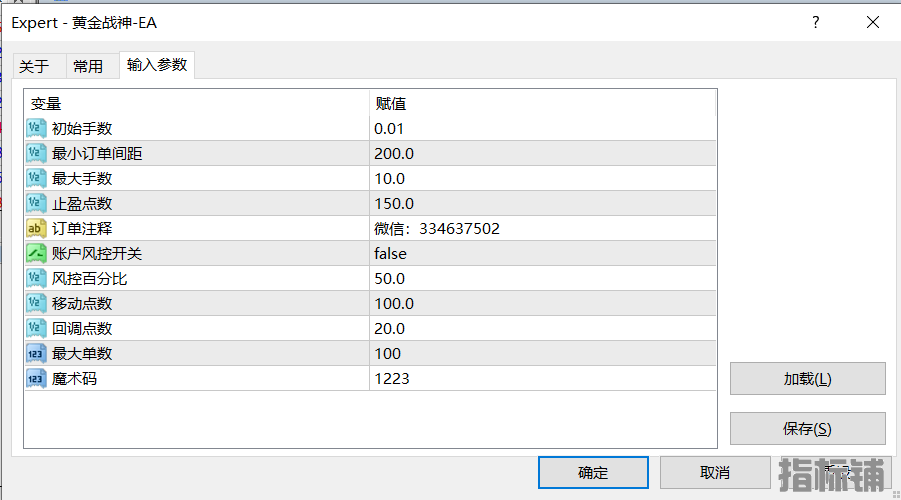Select the 止盈点数 variable name
The image size is (901, 500).
click(x=82, y=203)
